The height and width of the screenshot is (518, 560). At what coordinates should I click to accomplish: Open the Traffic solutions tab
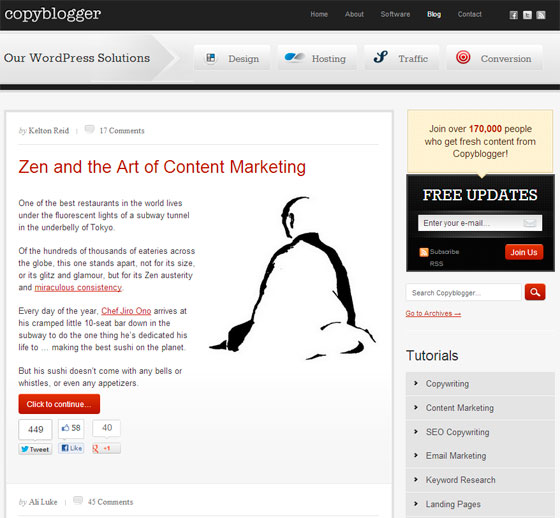[x=401, y=58]
